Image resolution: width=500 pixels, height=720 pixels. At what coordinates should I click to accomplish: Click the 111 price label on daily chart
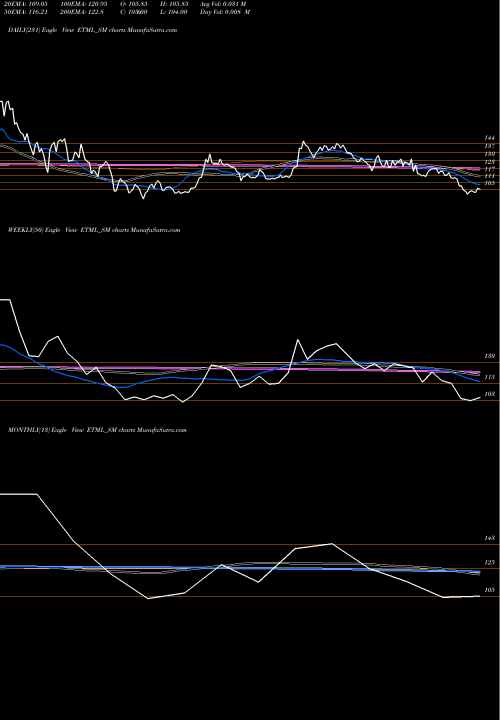489,176
